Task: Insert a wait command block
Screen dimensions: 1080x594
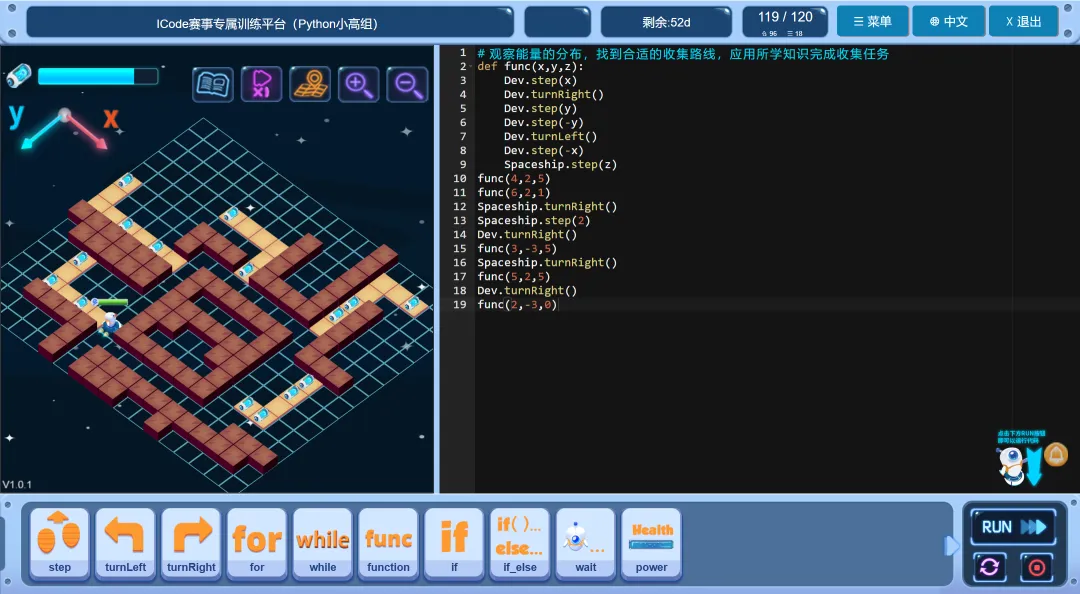Action: coord(585,543)
